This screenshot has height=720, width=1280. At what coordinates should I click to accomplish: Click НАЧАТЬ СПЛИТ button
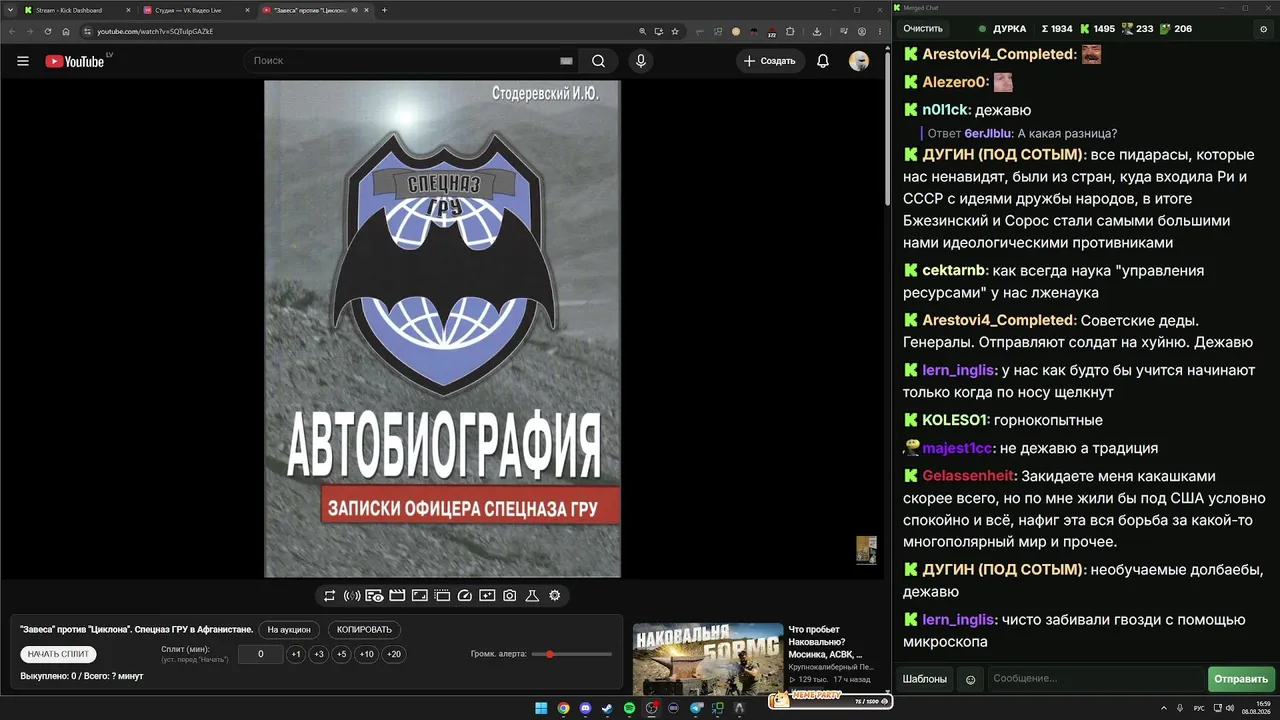(x=58, y=654)
